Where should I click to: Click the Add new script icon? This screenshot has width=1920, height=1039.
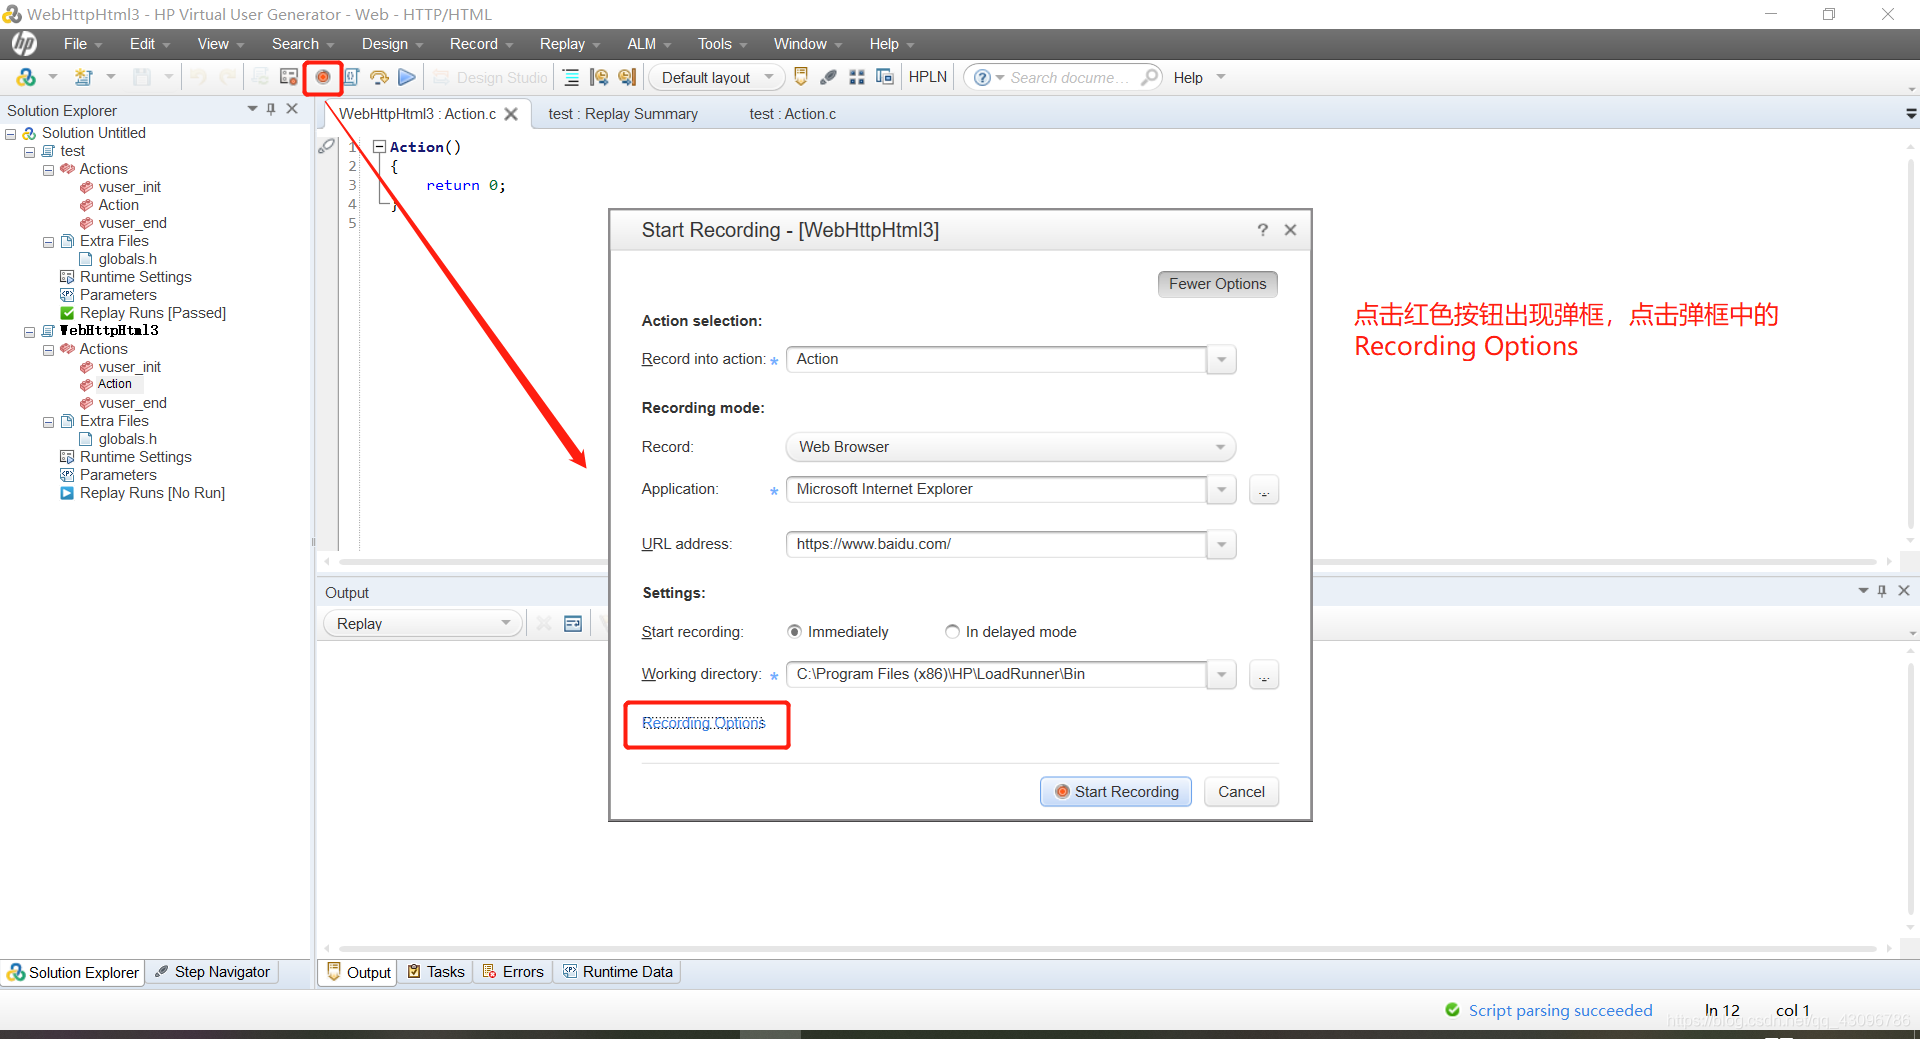pyautogui.click(x=84, y=77)
